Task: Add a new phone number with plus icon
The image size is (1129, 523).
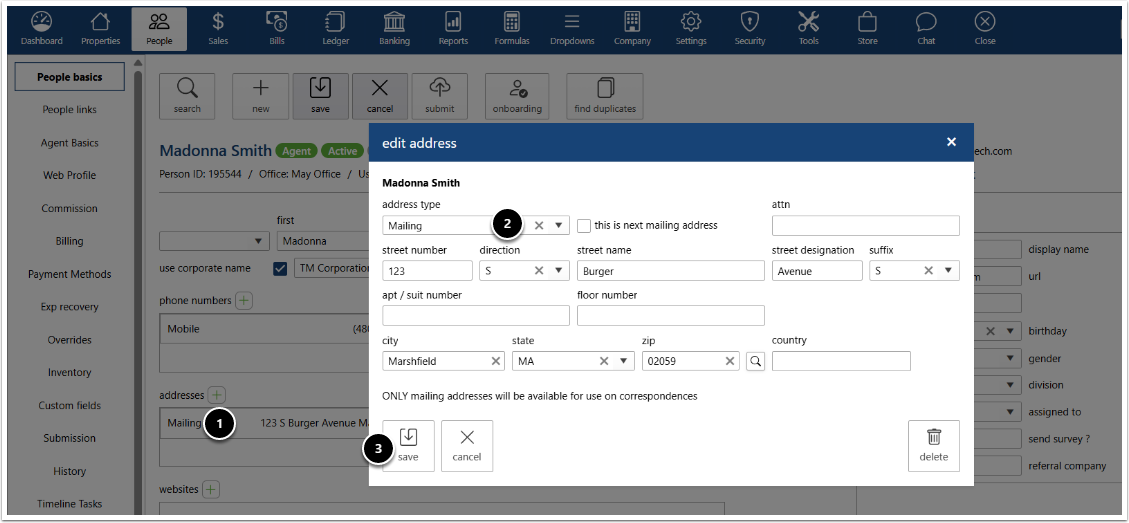Action: pyautogui.click(x=244, y=300)
